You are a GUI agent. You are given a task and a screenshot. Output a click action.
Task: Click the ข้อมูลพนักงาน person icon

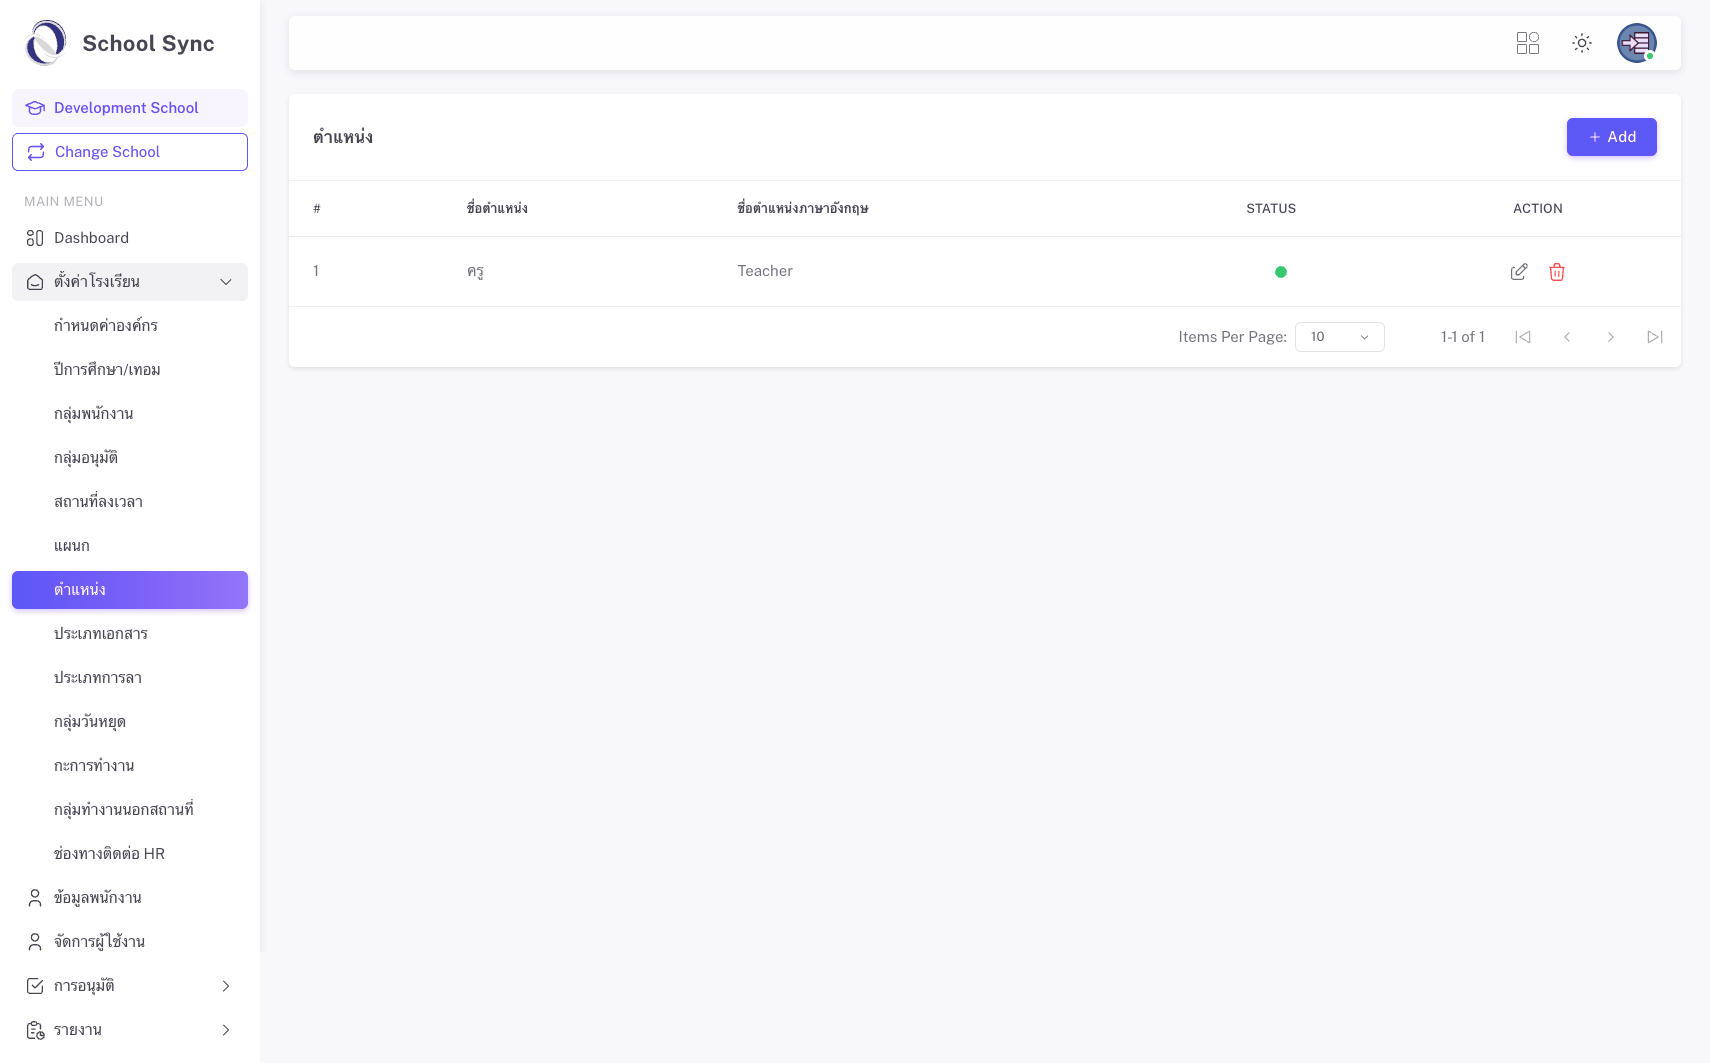pyautogui.click(x=35, y=898)
